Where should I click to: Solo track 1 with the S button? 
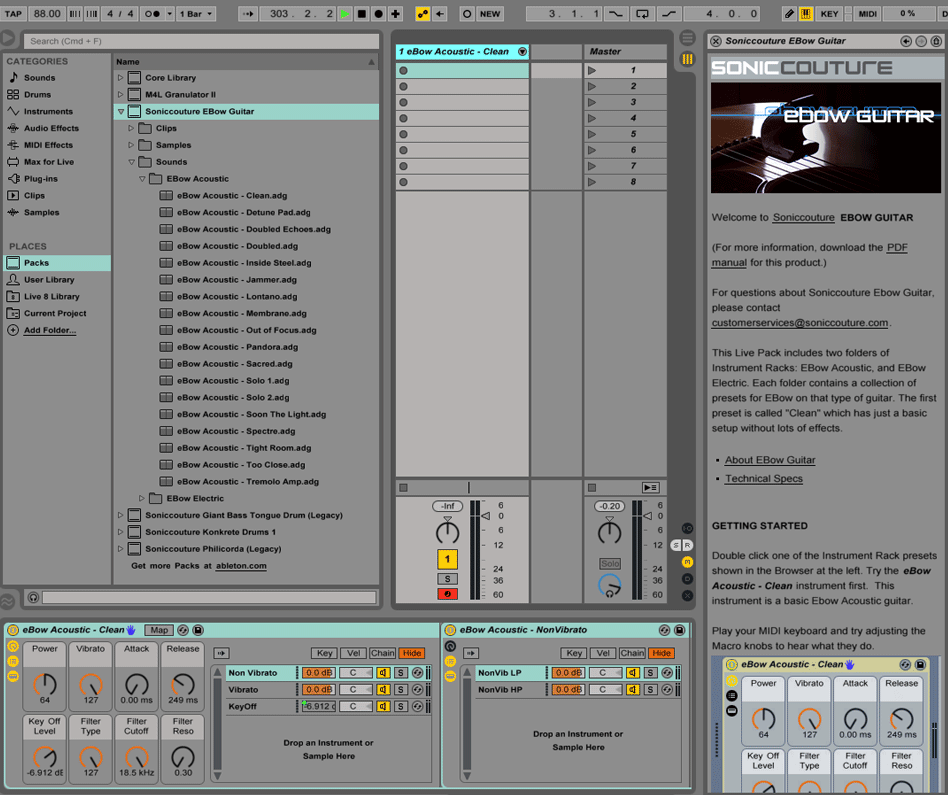click(x=447, y=579)
